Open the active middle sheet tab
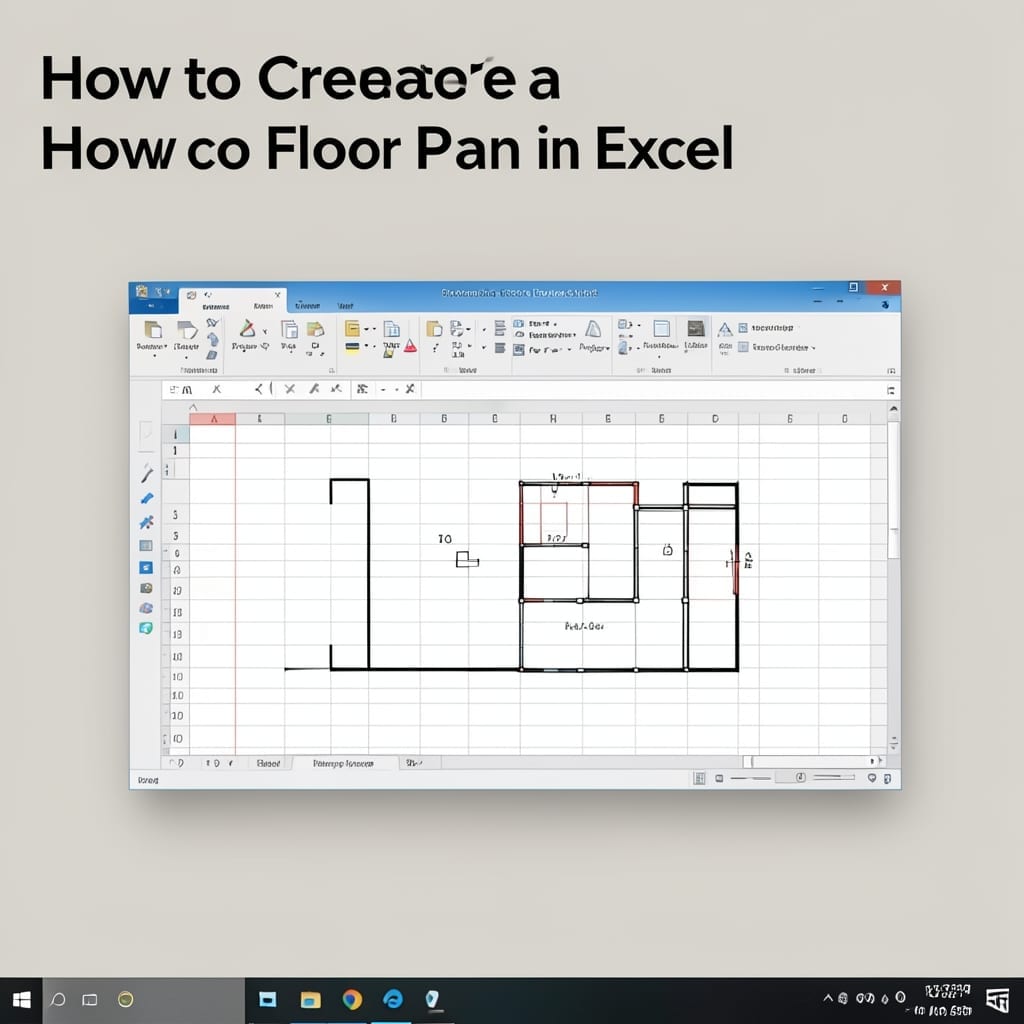The width and height of the screenshot is (1024, 1024). [x=344, y=763]
